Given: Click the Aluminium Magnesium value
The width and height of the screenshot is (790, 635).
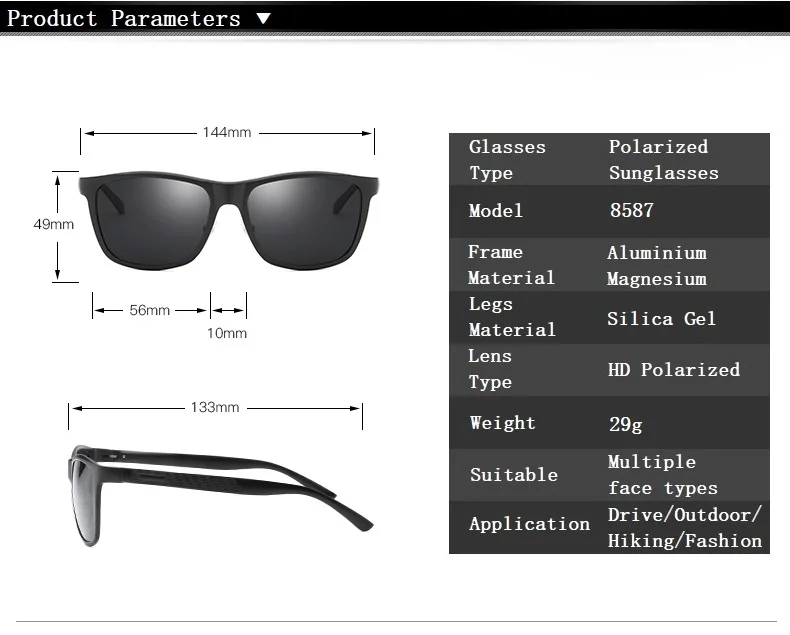Looking at the screenshot, I should [x=657, y=266].
